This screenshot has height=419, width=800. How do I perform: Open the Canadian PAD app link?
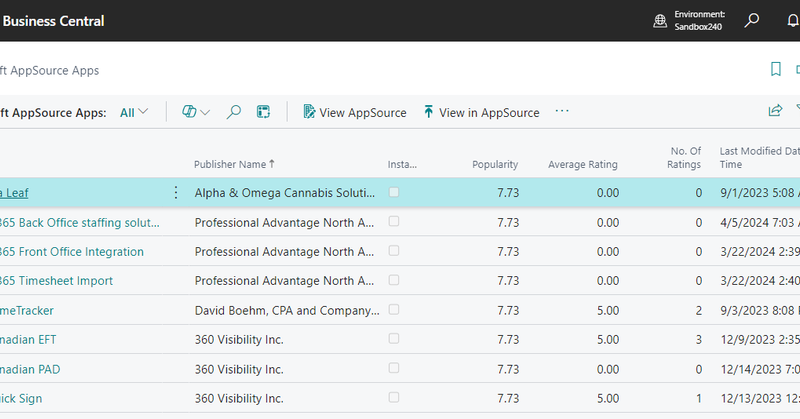point(30,369)
